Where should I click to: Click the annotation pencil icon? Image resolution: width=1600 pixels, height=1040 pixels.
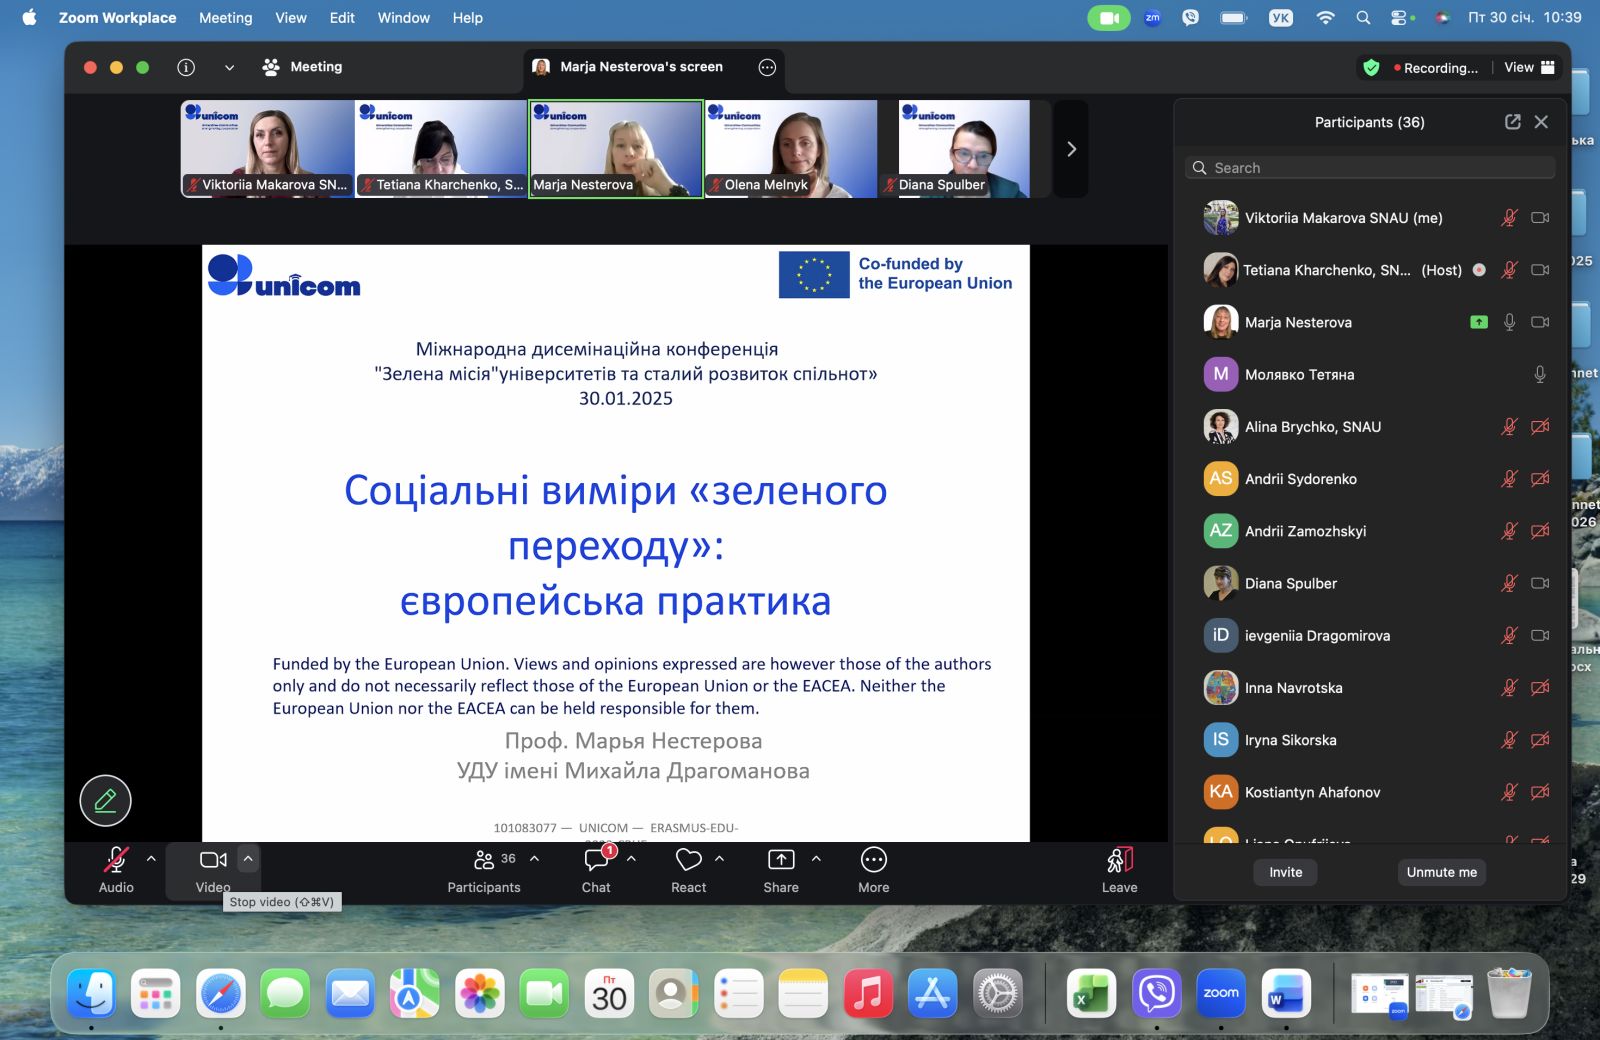click(105, 800)
